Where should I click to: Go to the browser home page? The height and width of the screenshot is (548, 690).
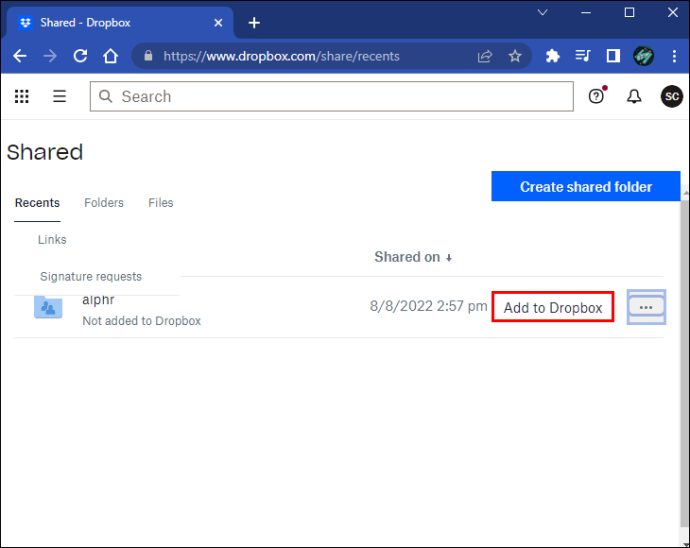click(x=110, y=56)
